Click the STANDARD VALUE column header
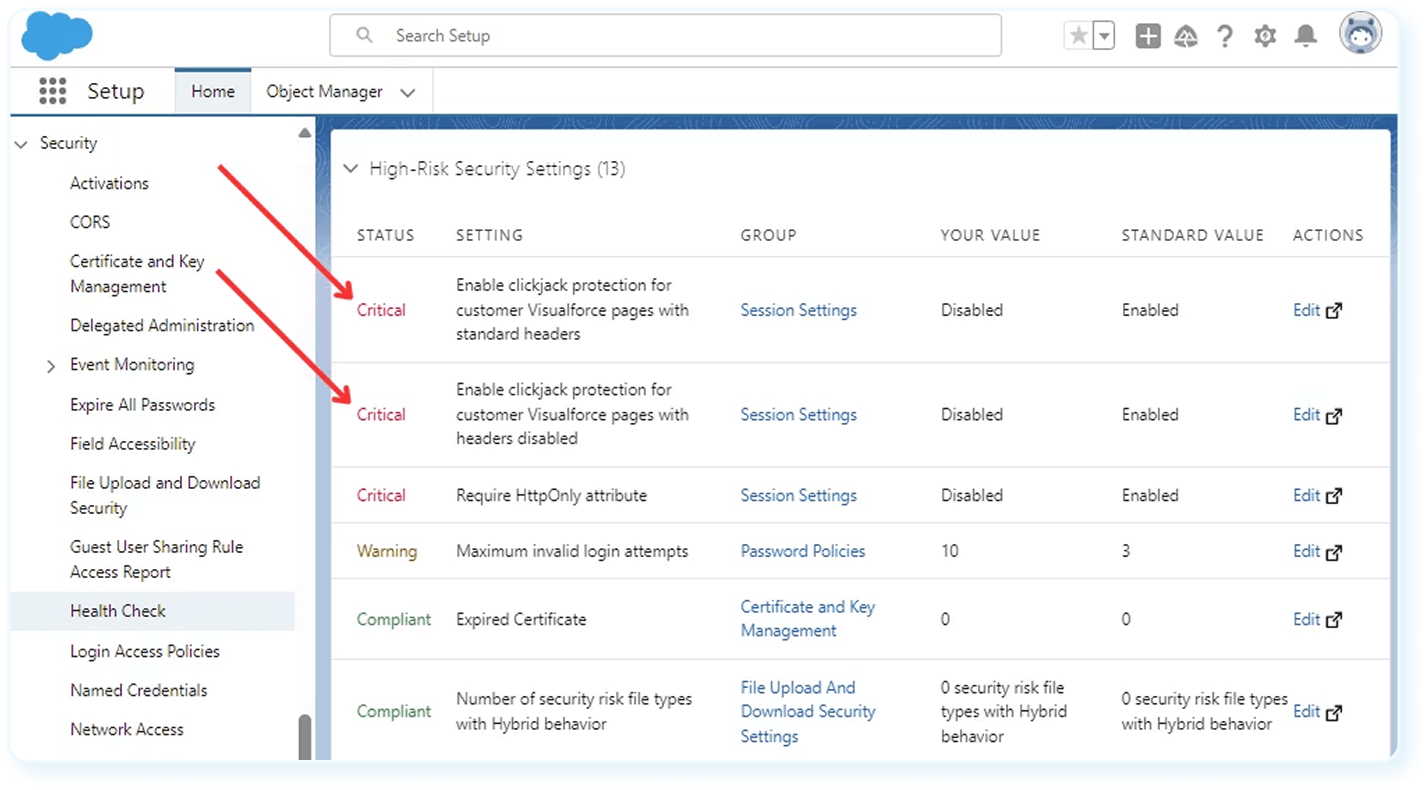The height and width of the screenshot is (790, 1428). coord(1192,235)
